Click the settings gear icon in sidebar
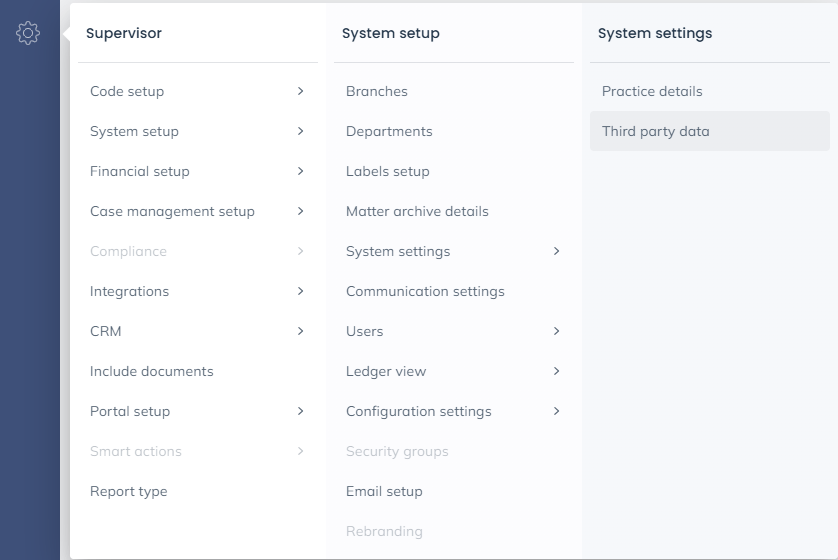The width and height of the screenshot is (838, 560). point(28,33)
